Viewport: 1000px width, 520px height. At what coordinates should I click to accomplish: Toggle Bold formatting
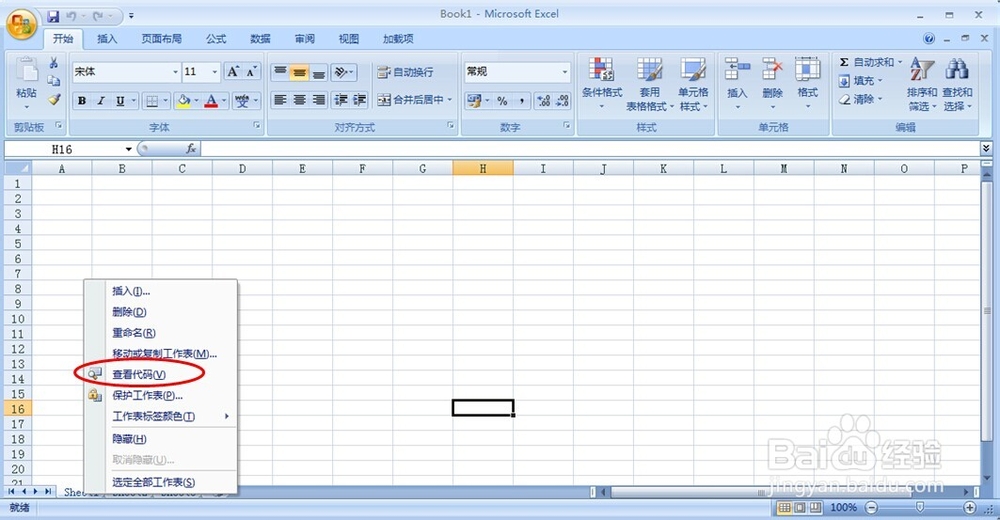point(82,101)
